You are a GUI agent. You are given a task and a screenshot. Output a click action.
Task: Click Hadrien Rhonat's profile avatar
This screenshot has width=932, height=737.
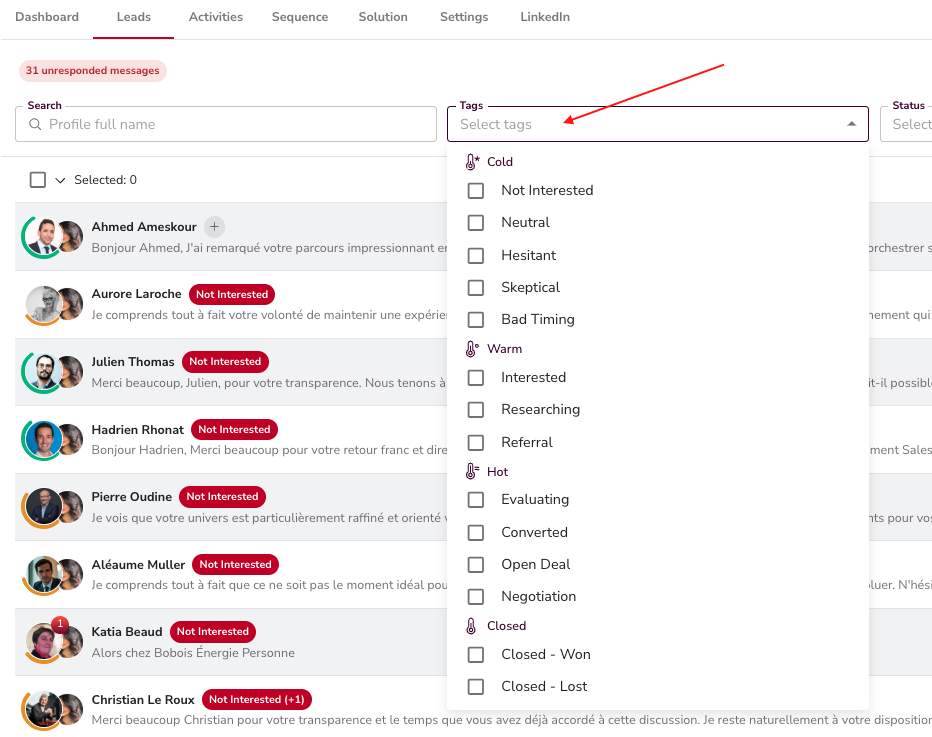[x=43, y=439]
